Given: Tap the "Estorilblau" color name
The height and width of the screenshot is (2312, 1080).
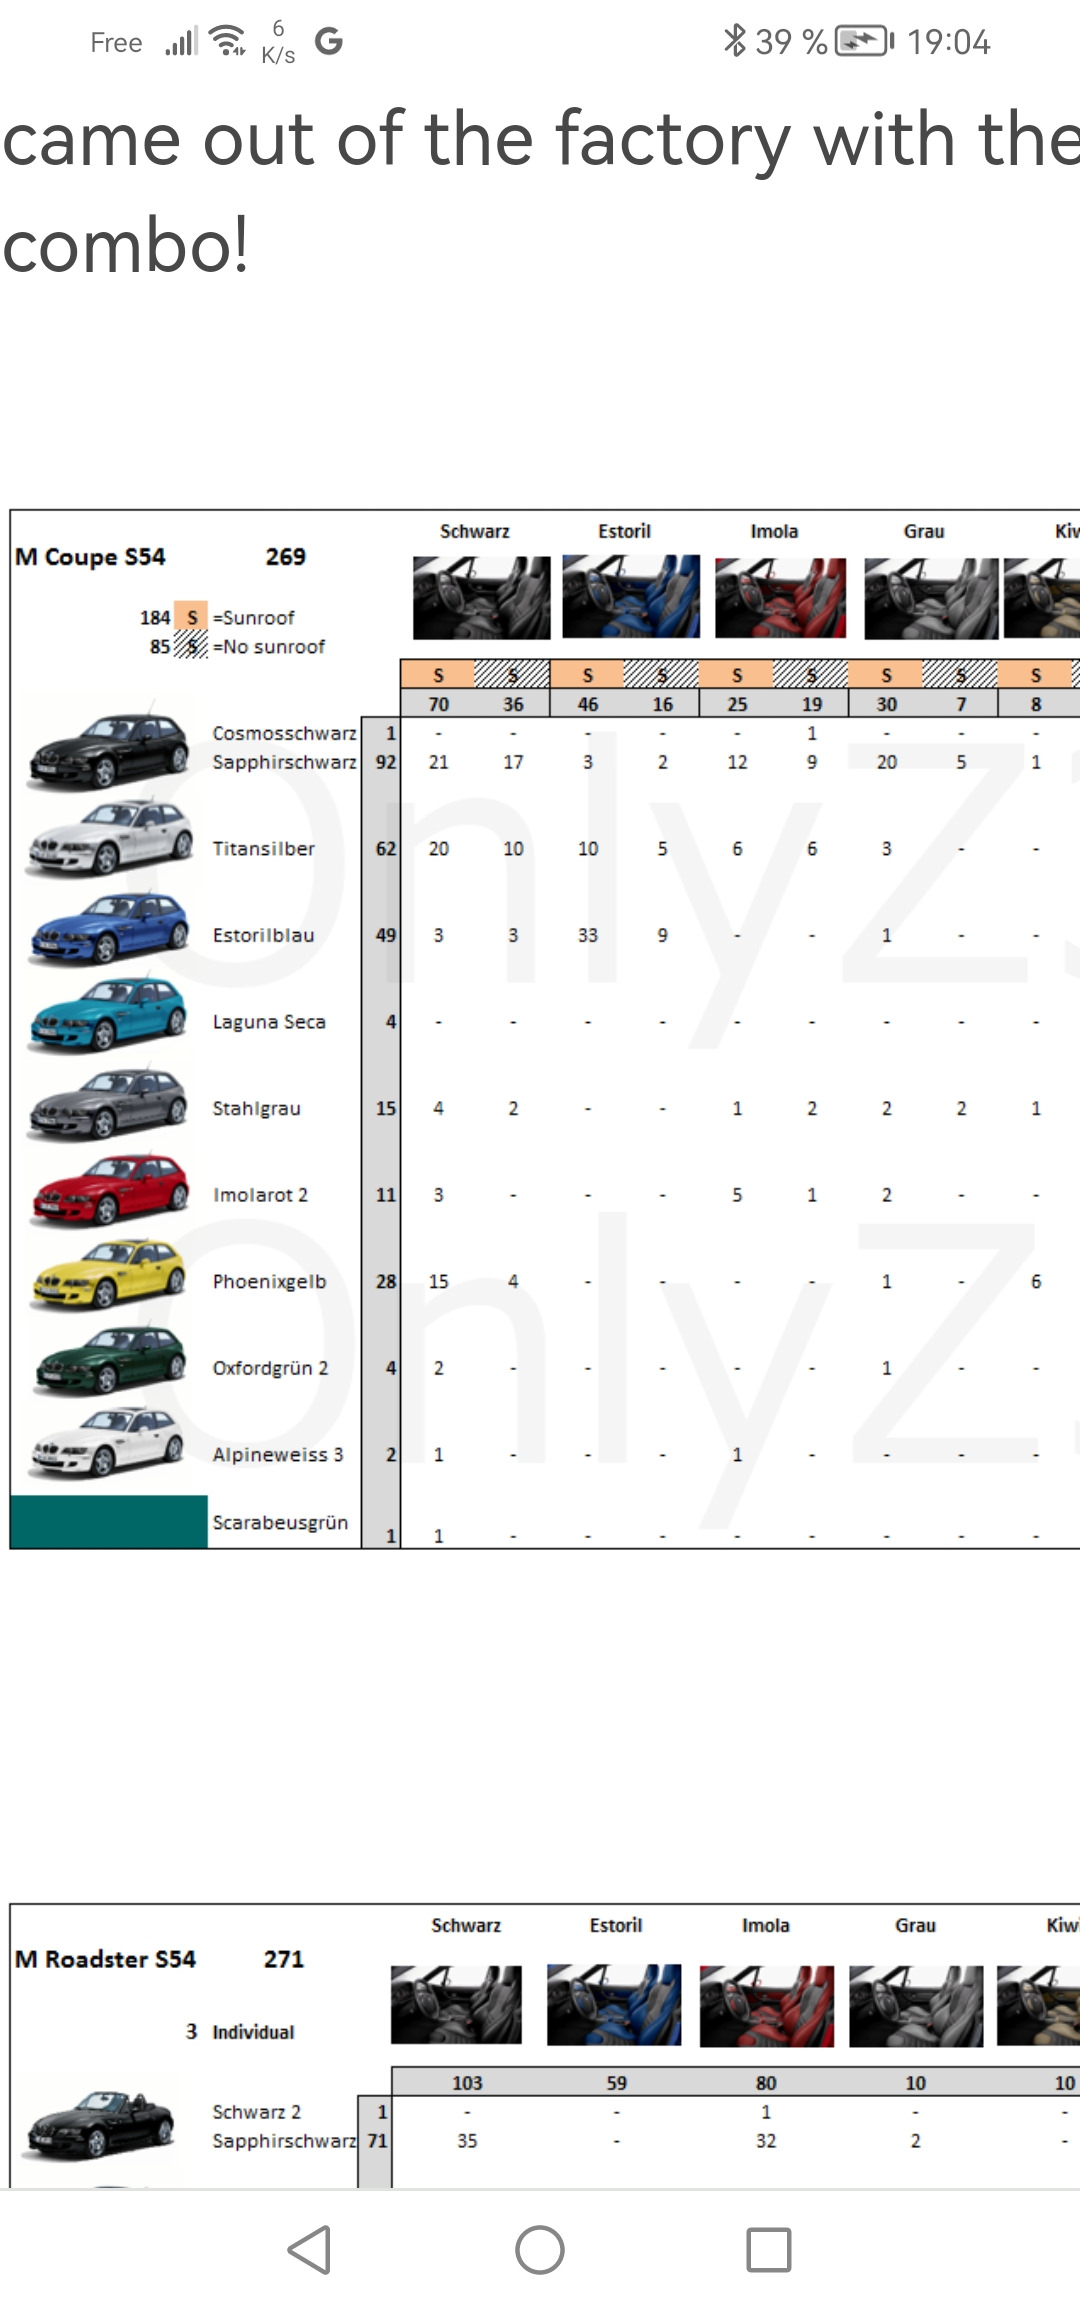Looking at the screenshot, I should click(263, 935).
